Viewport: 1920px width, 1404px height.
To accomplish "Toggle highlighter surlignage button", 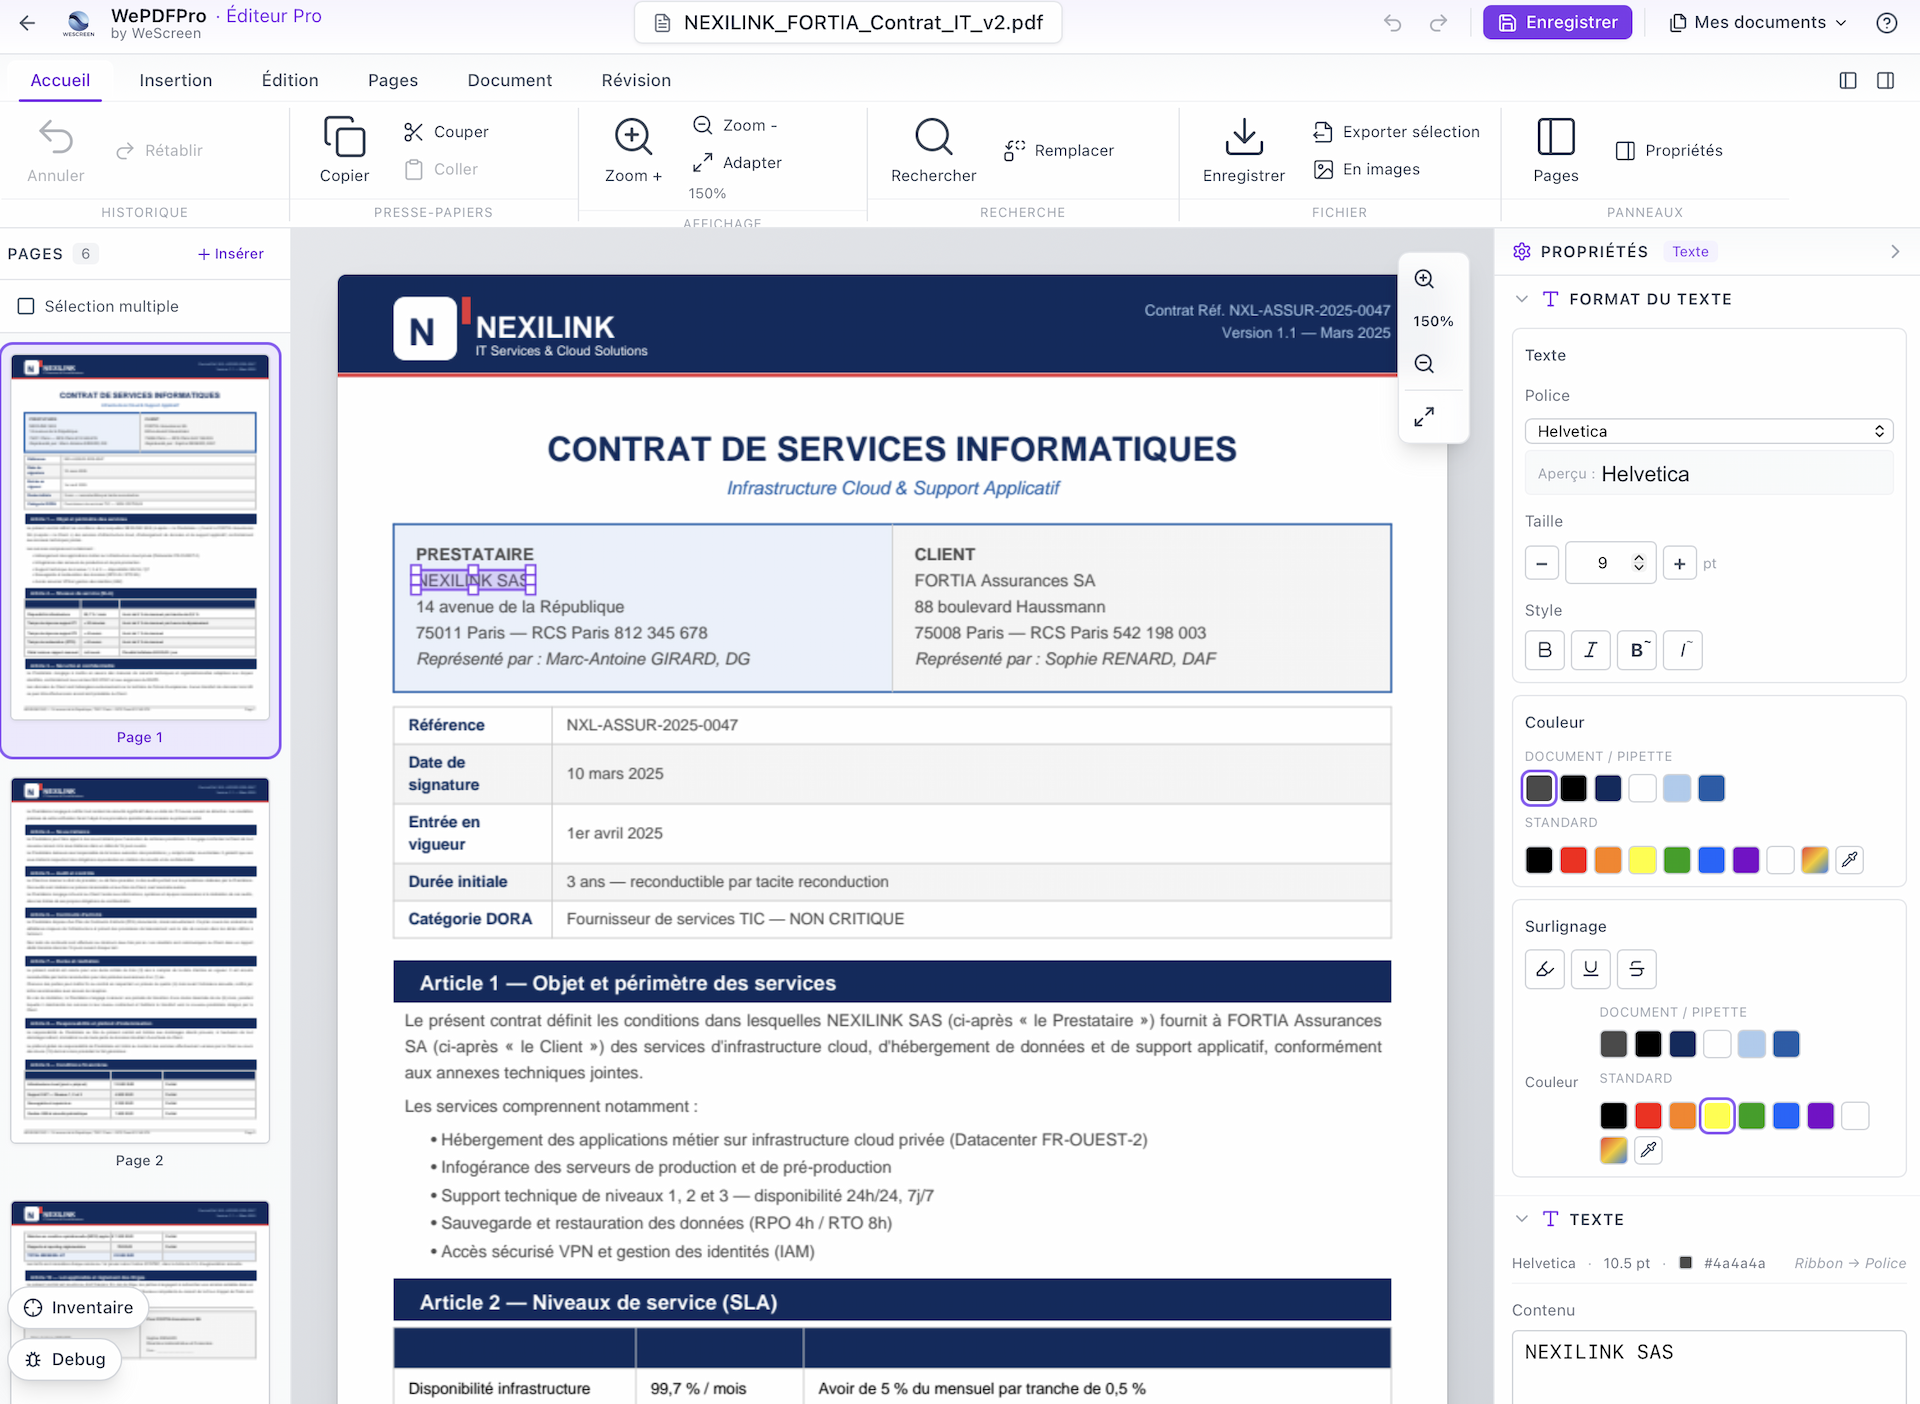I will click(x=1544, y=968).
